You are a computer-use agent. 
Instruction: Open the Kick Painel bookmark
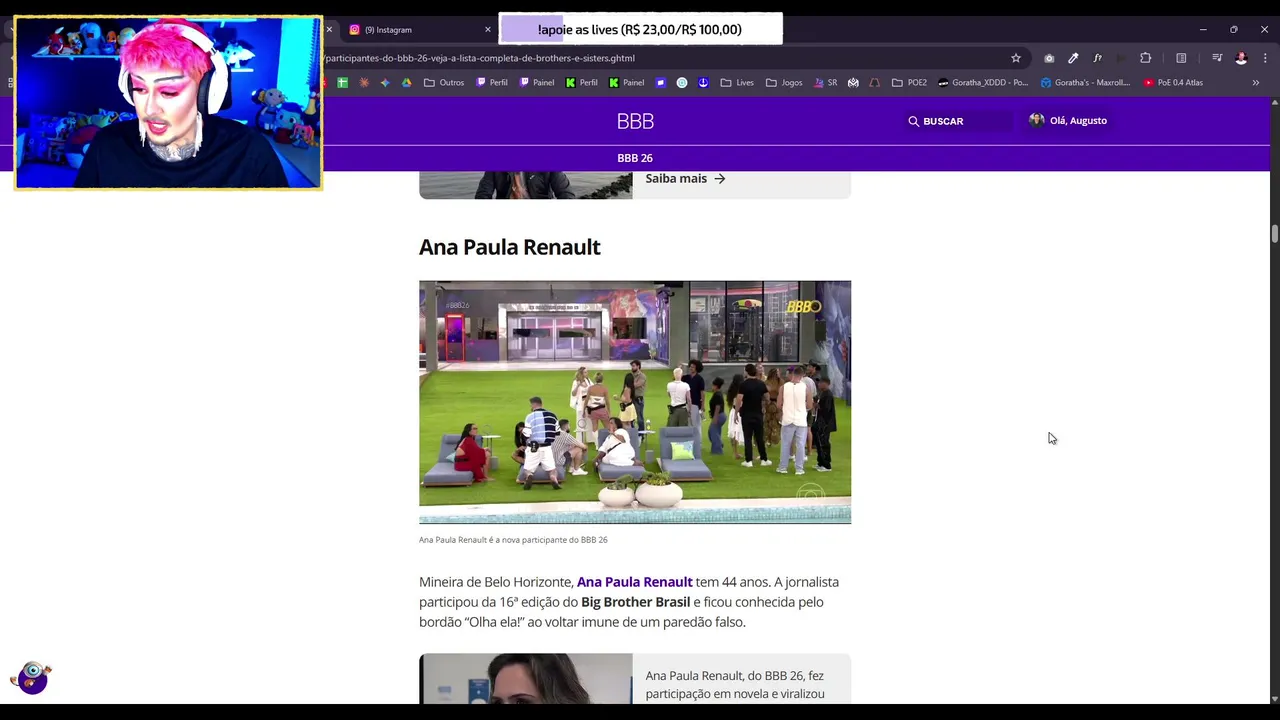click(x=627, y=83)
